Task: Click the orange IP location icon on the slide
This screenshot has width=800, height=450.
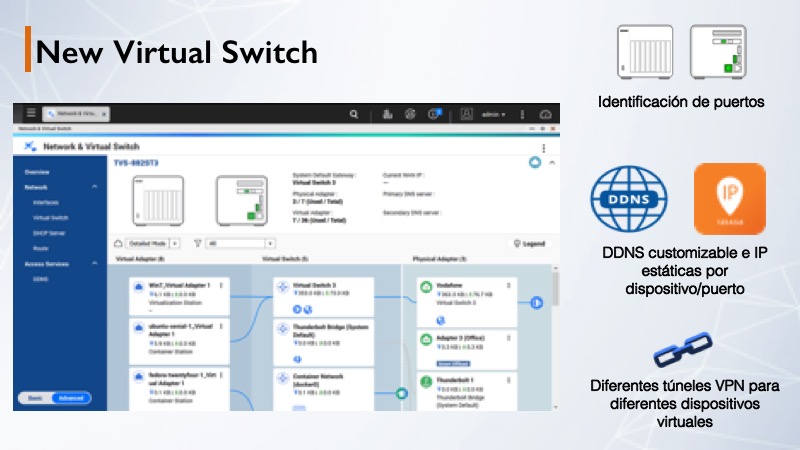Action: 730,199
